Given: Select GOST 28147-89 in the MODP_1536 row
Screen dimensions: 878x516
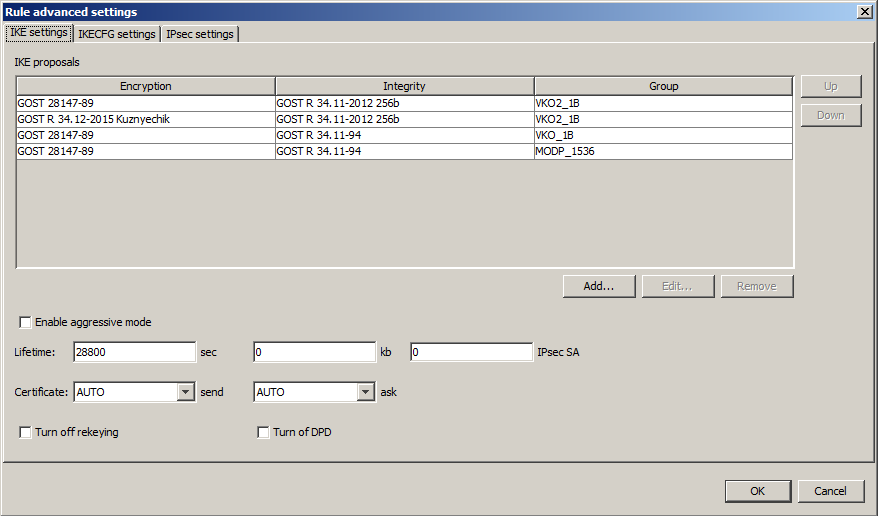Looking at the screenshot, I should pos(146,151).
